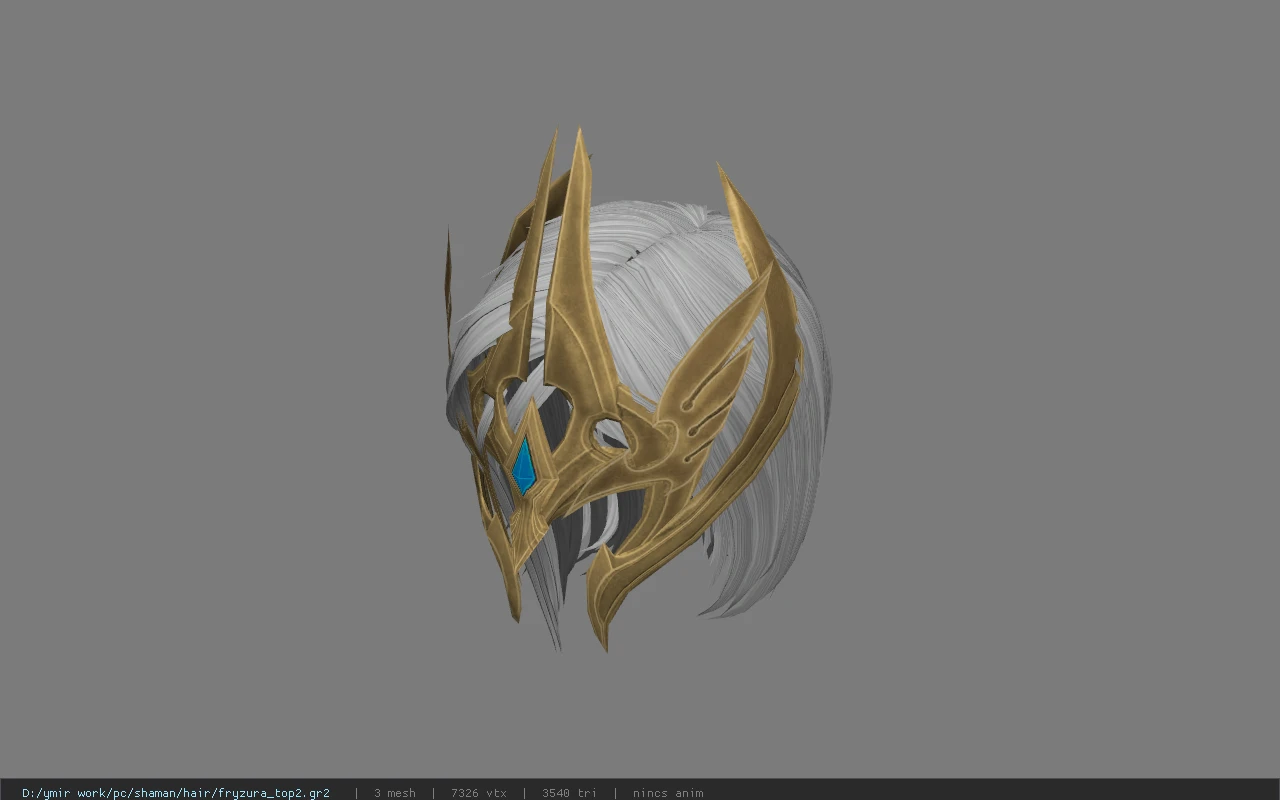1280x800 pixels.
Task: Click the blue gem on the helmet
Action: [x=524, y=466]
